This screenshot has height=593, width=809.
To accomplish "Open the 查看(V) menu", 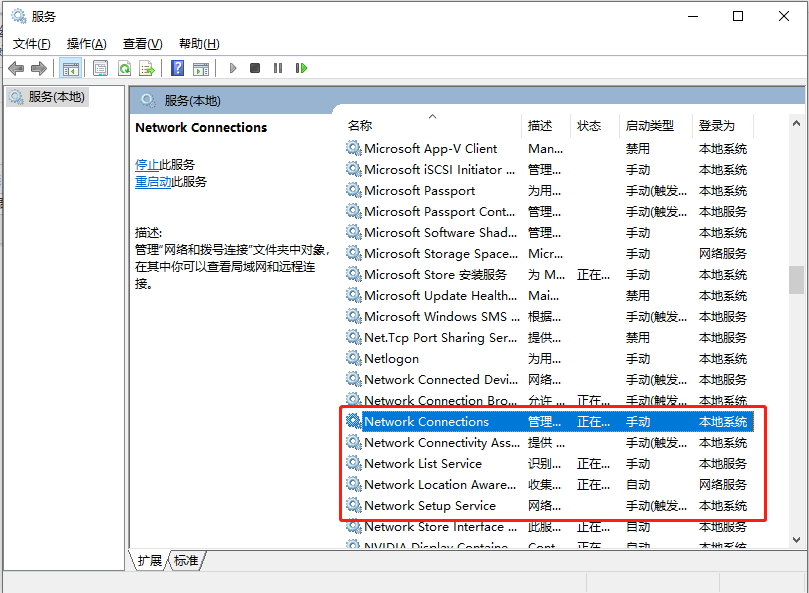I will pos(142,44).
